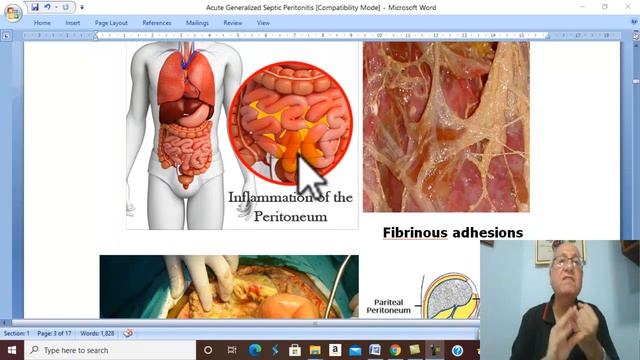Select the surgery photograph
The image size is (640, 360).
[229, 287]
